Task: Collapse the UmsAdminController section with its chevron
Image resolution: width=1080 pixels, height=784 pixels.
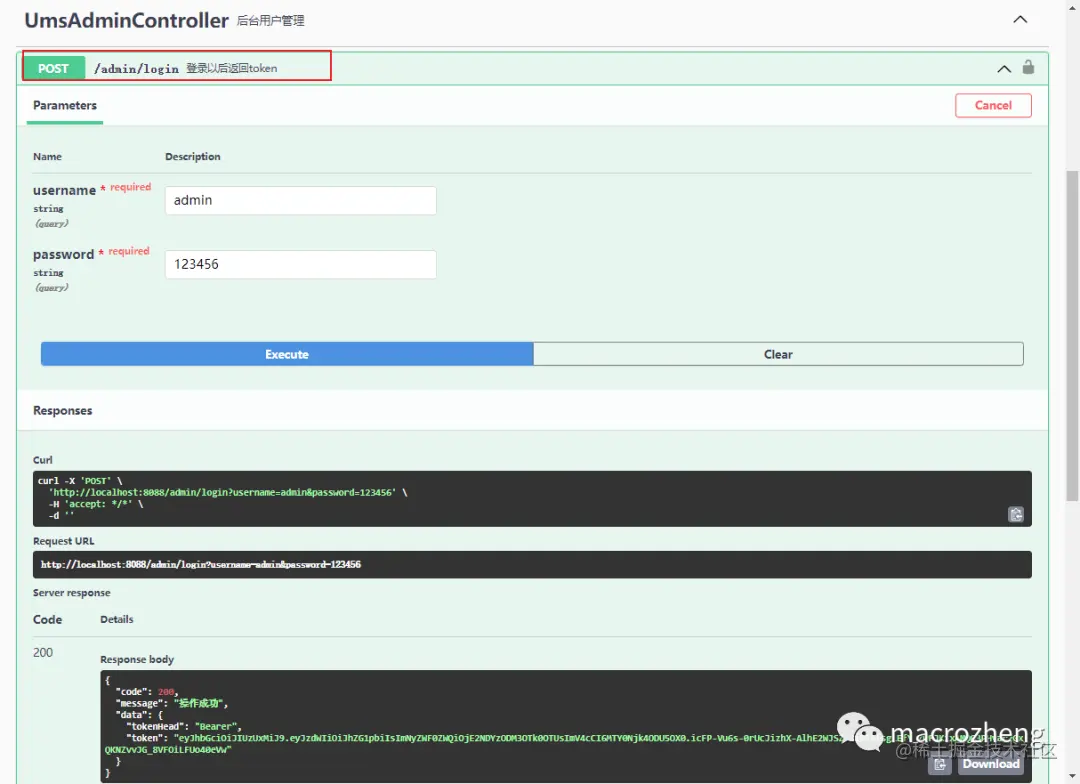Action: [x=1020, y=18]
